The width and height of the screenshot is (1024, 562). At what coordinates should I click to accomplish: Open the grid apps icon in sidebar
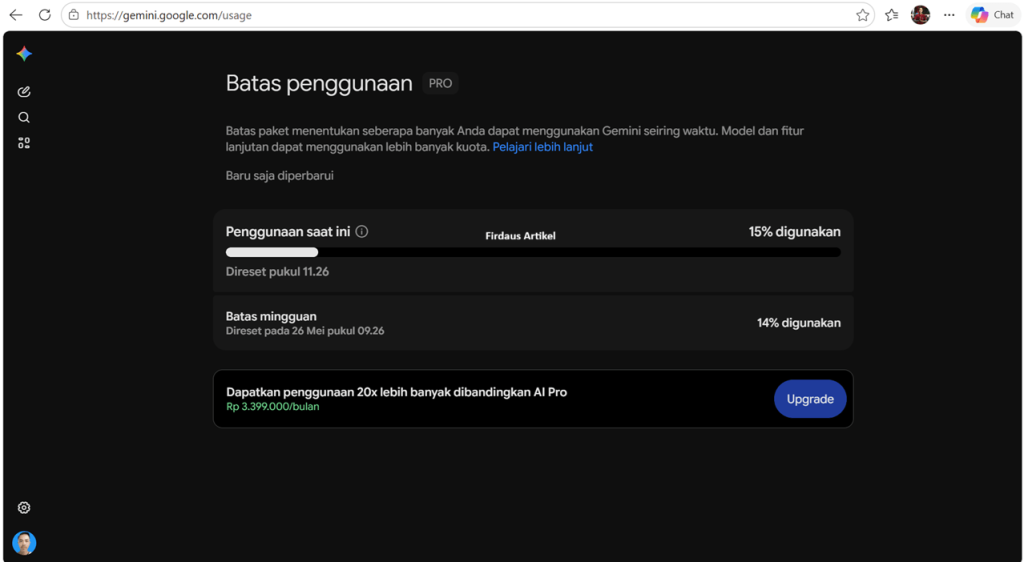pos(24,143)
